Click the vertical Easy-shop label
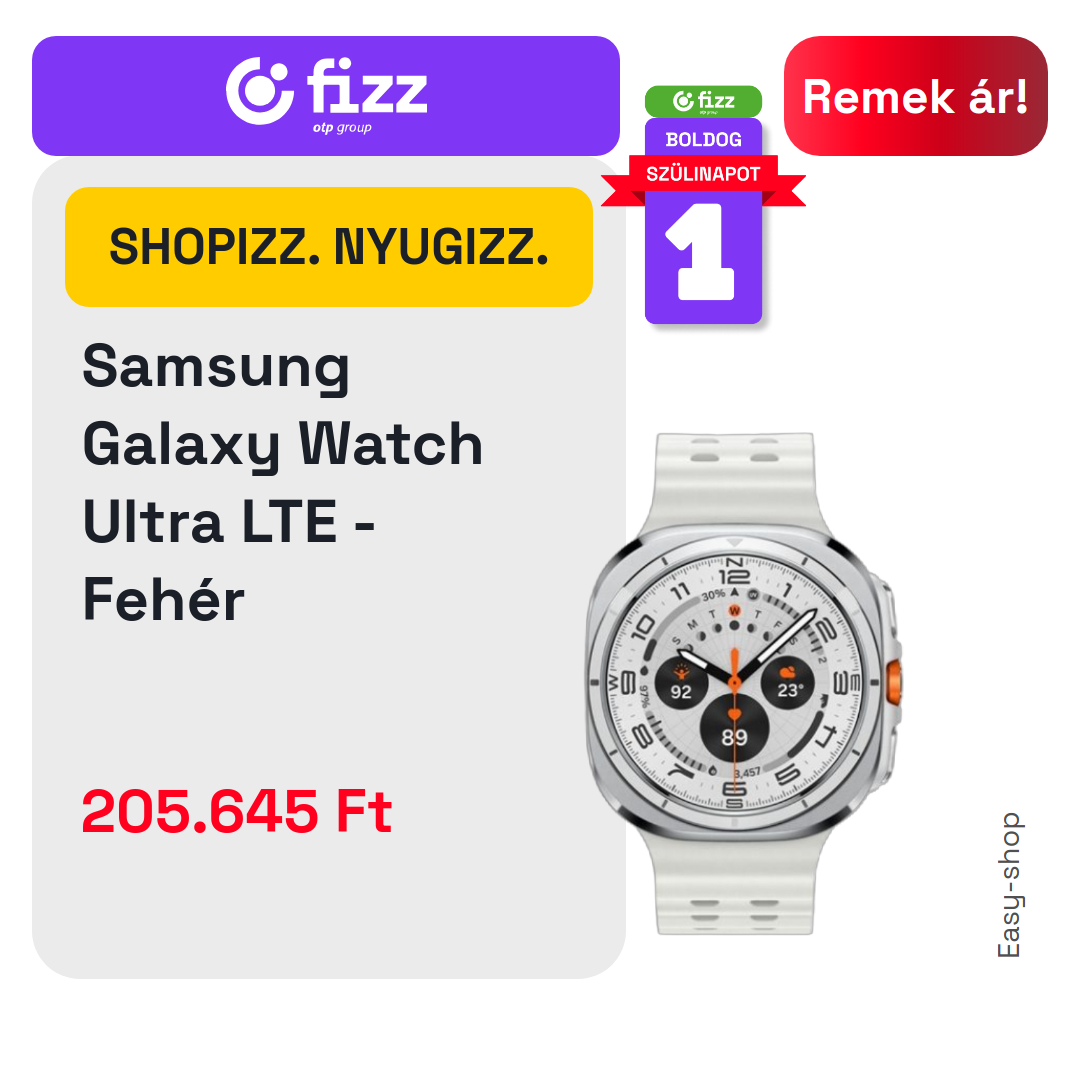Viewport: 1080px width, 1080px height. click(x=1009, y=885)
